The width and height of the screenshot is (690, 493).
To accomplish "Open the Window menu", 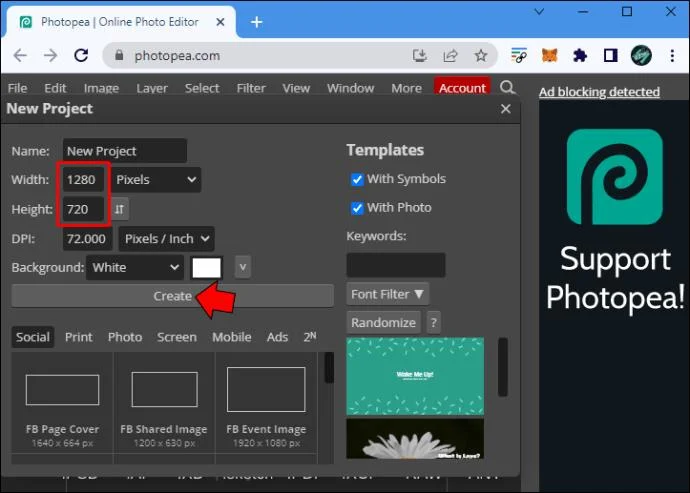I will point(350,88).
